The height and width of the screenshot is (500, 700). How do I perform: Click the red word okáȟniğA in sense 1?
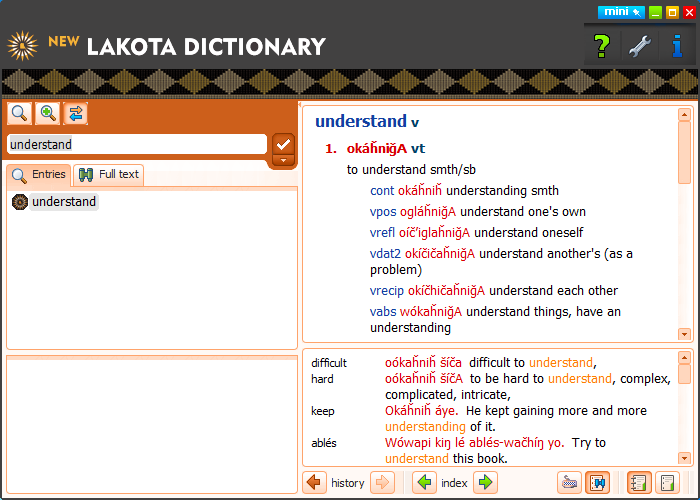pyautogui.click(x=377, y=148)
